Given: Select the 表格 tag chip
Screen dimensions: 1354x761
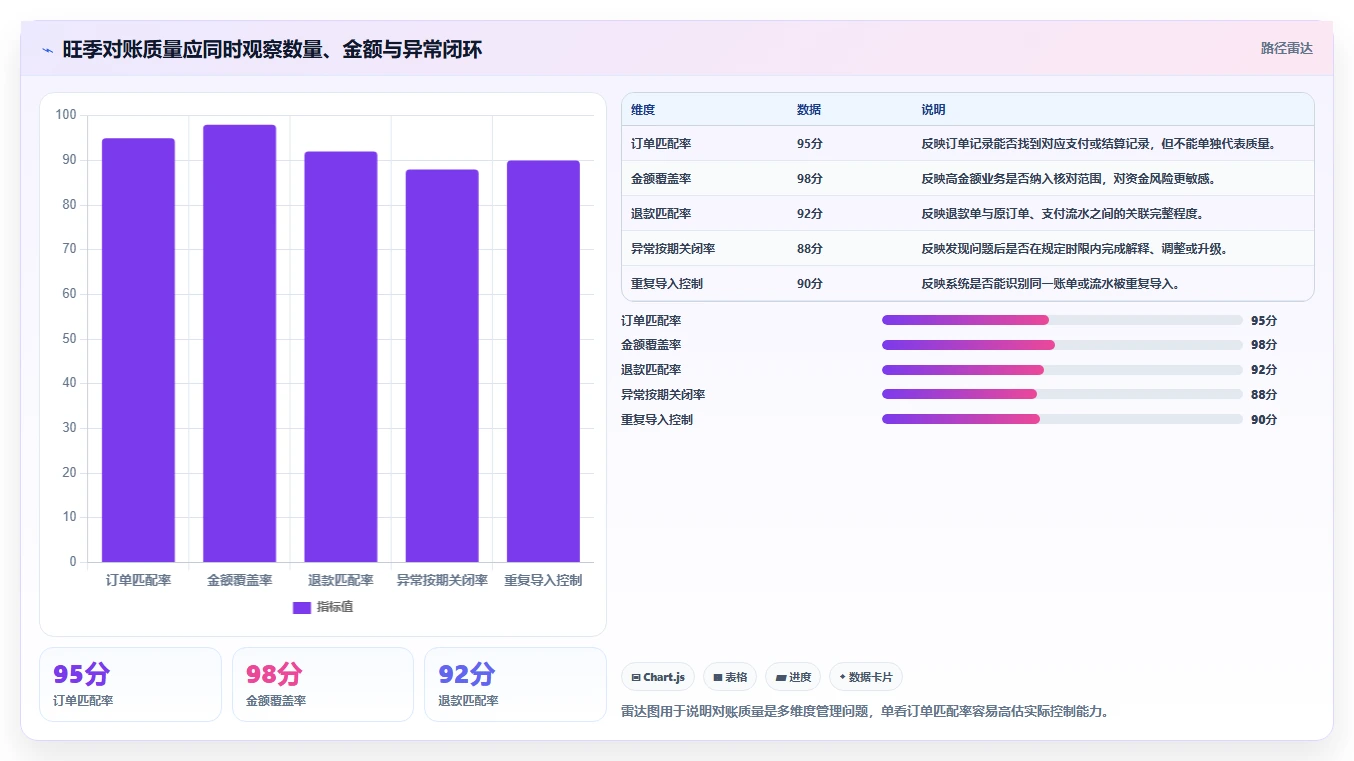Looking at the screenshot, I should pyautogui.click(x=730, y=677).
